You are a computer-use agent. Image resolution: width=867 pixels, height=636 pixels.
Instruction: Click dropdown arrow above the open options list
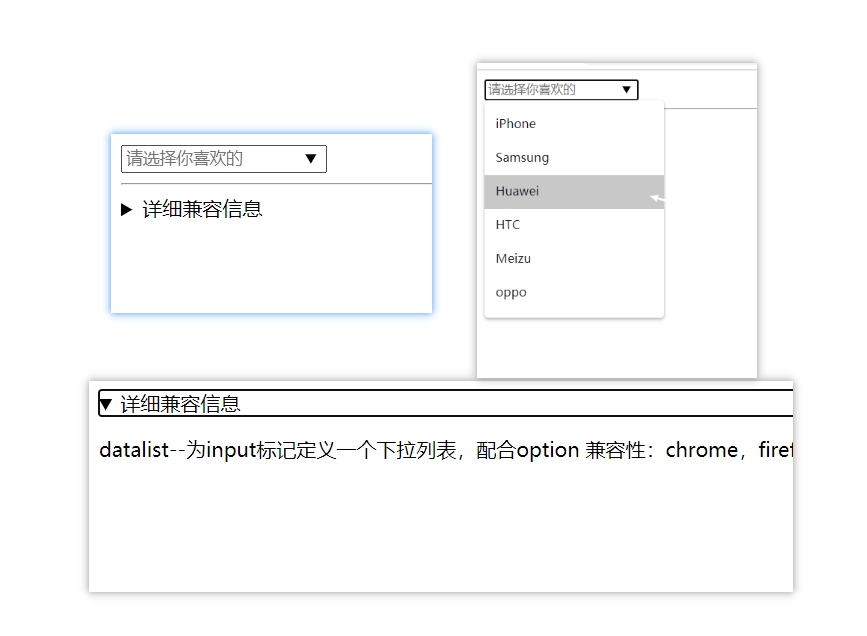(626, 90)
